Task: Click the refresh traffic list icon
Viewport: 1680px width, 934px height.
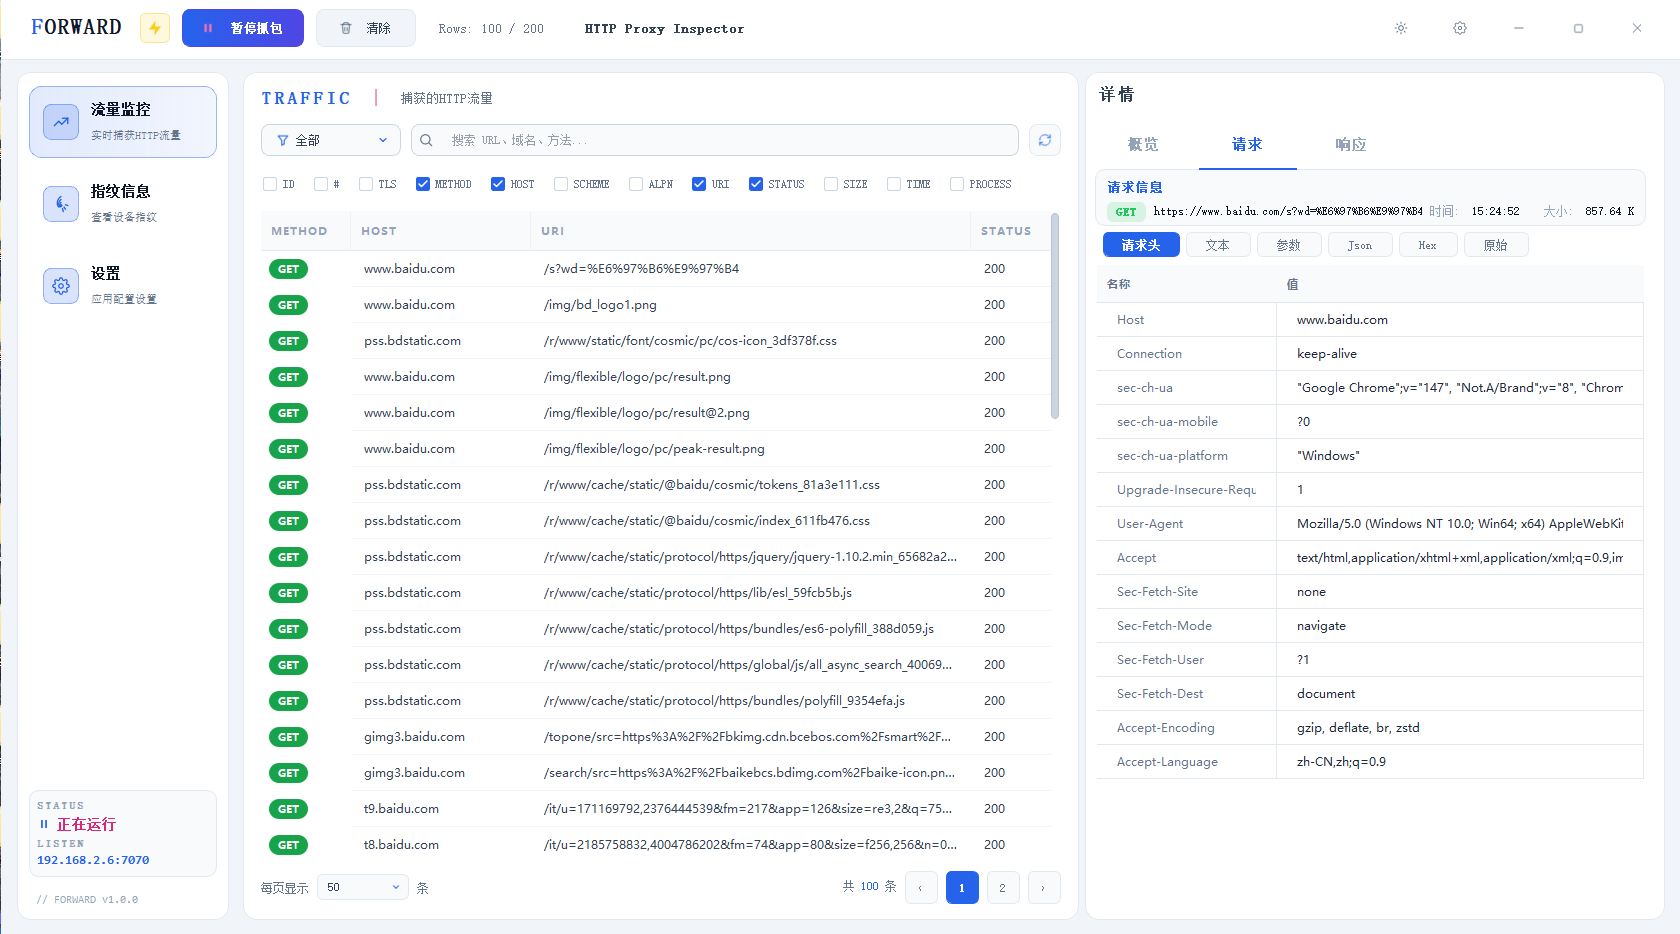Action: [x=1045, y=140]
